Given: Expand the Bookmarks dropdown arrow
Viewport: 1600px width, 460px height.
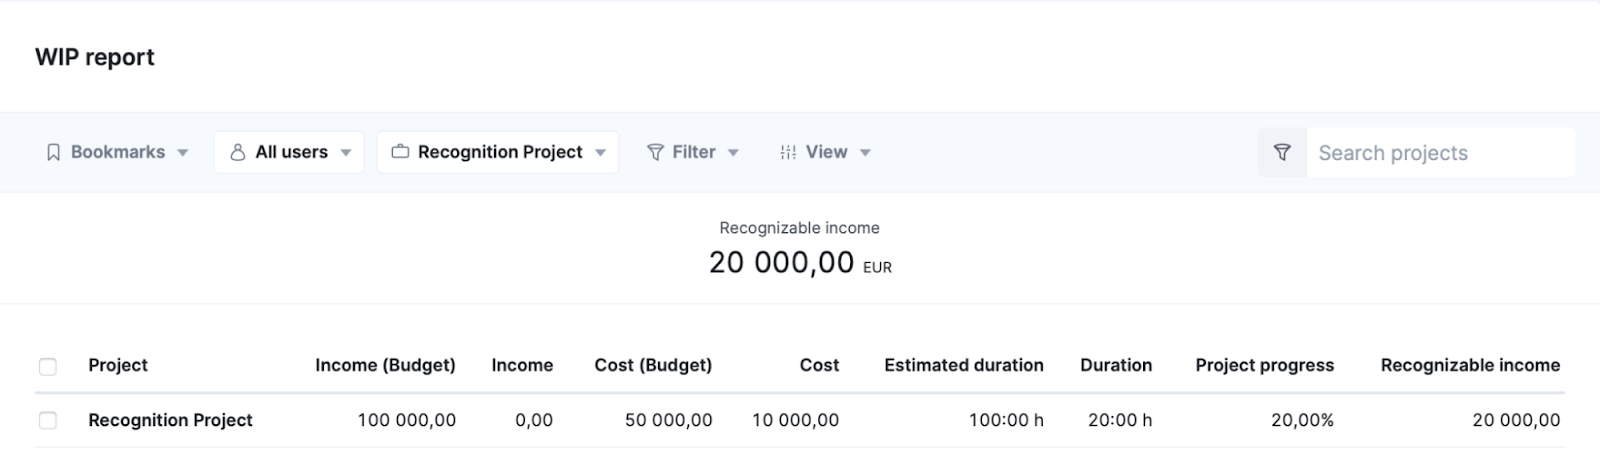Looking at the screenshot, I should [x=183, y=153].
